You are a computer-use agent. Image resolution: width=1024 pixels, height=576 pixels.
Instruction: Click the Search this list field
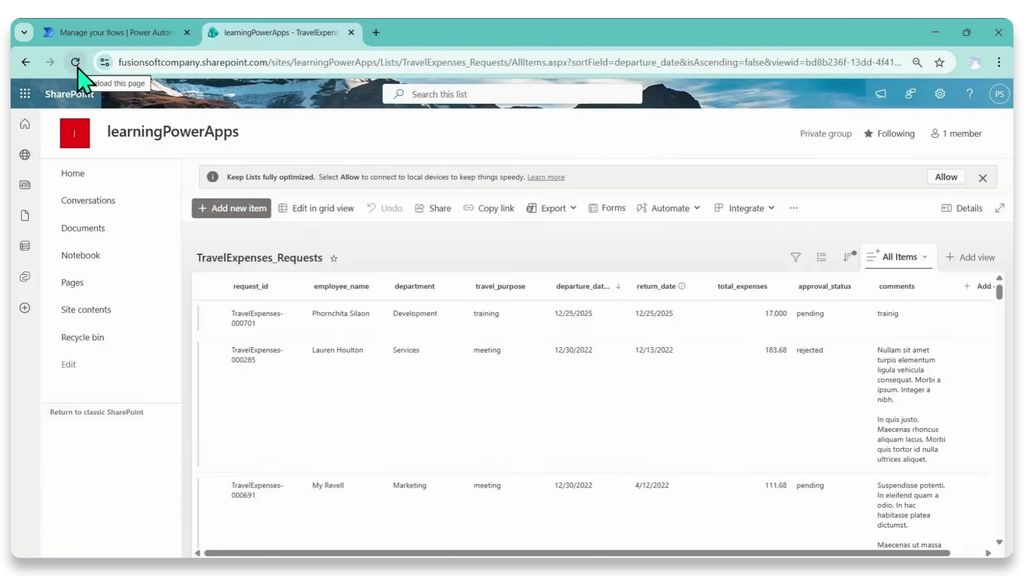(512, 94)
